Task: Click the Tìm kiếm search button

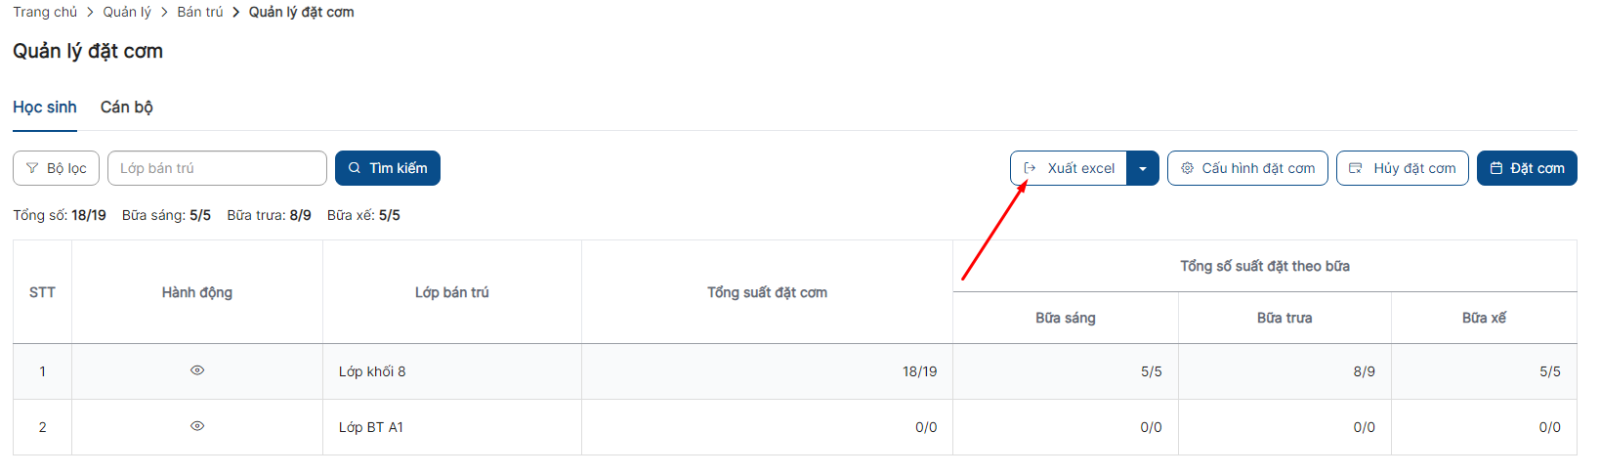Action: [x=387, y=168]
